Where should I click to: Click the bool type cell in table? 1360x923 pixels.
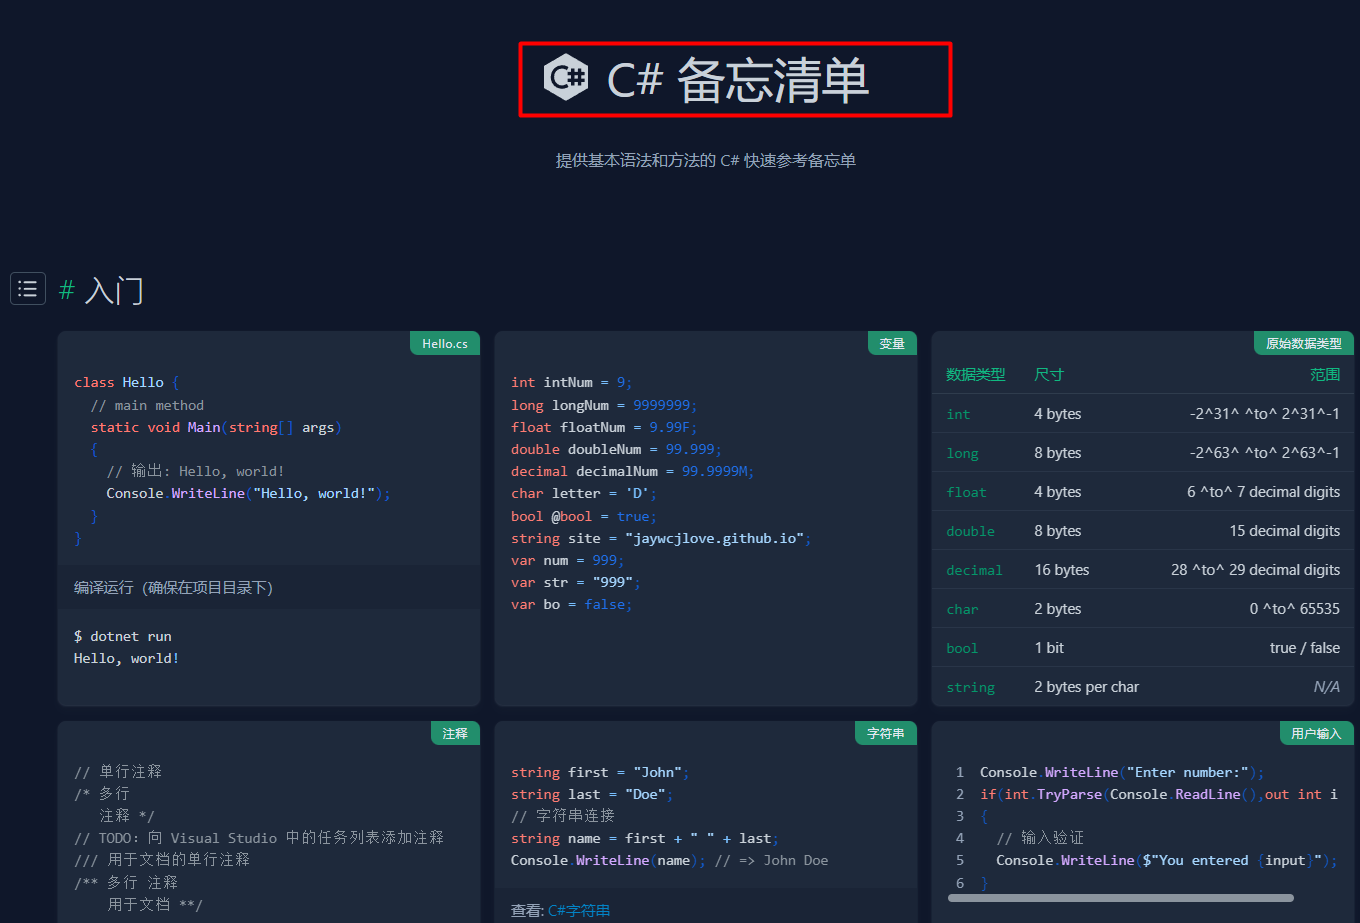click(x=962, y=648)
